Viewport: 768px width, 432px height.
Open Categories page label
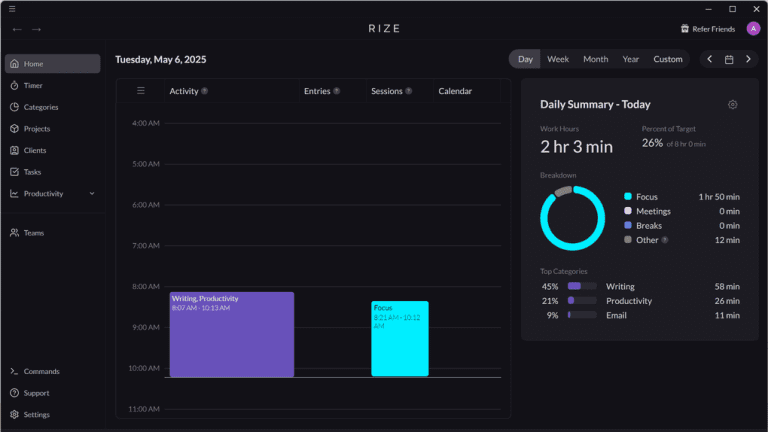coord(41,107)
